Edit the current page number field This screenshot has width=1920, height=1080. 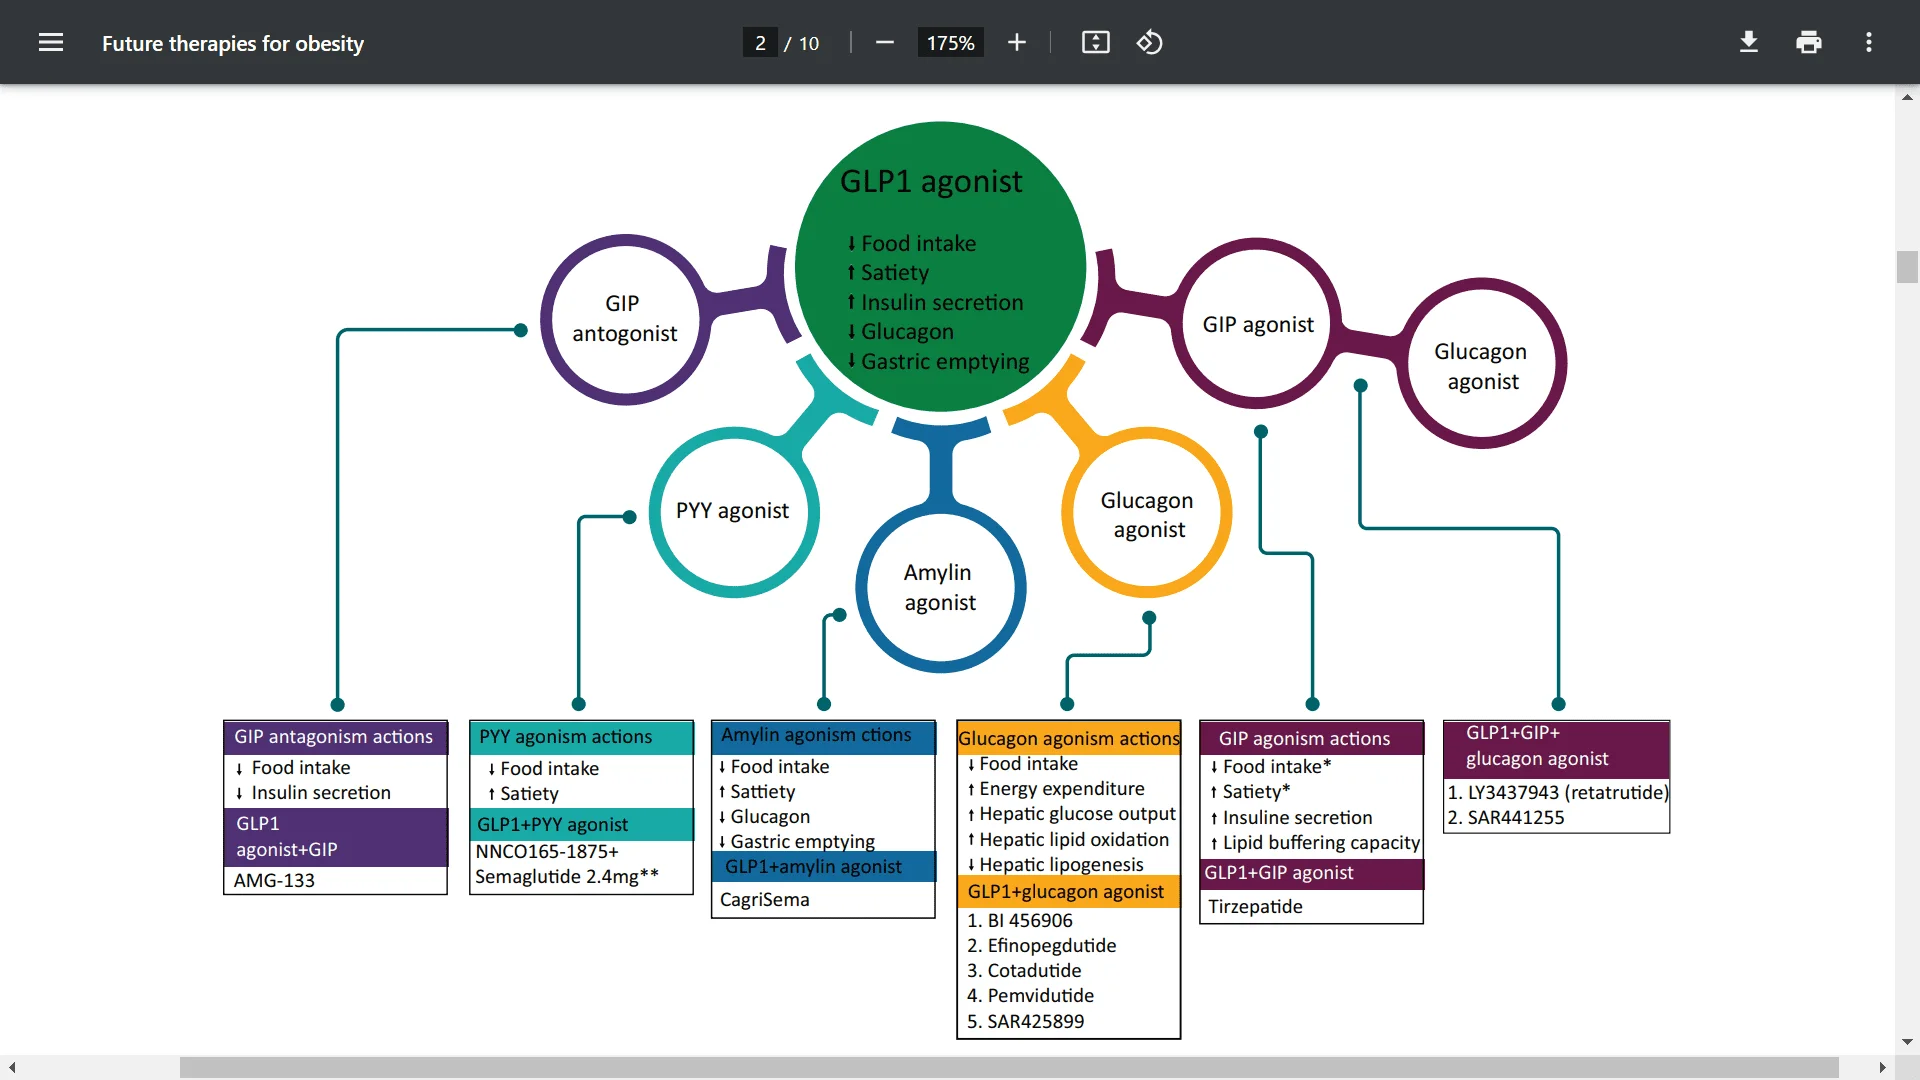point(760,43)
